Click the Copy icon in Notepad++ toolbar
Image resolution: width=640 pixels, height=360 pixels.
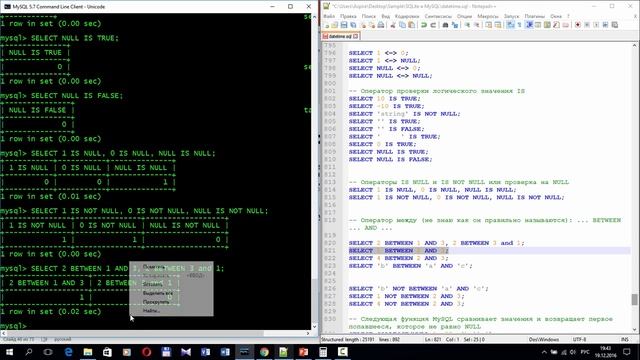click(402, 25)
